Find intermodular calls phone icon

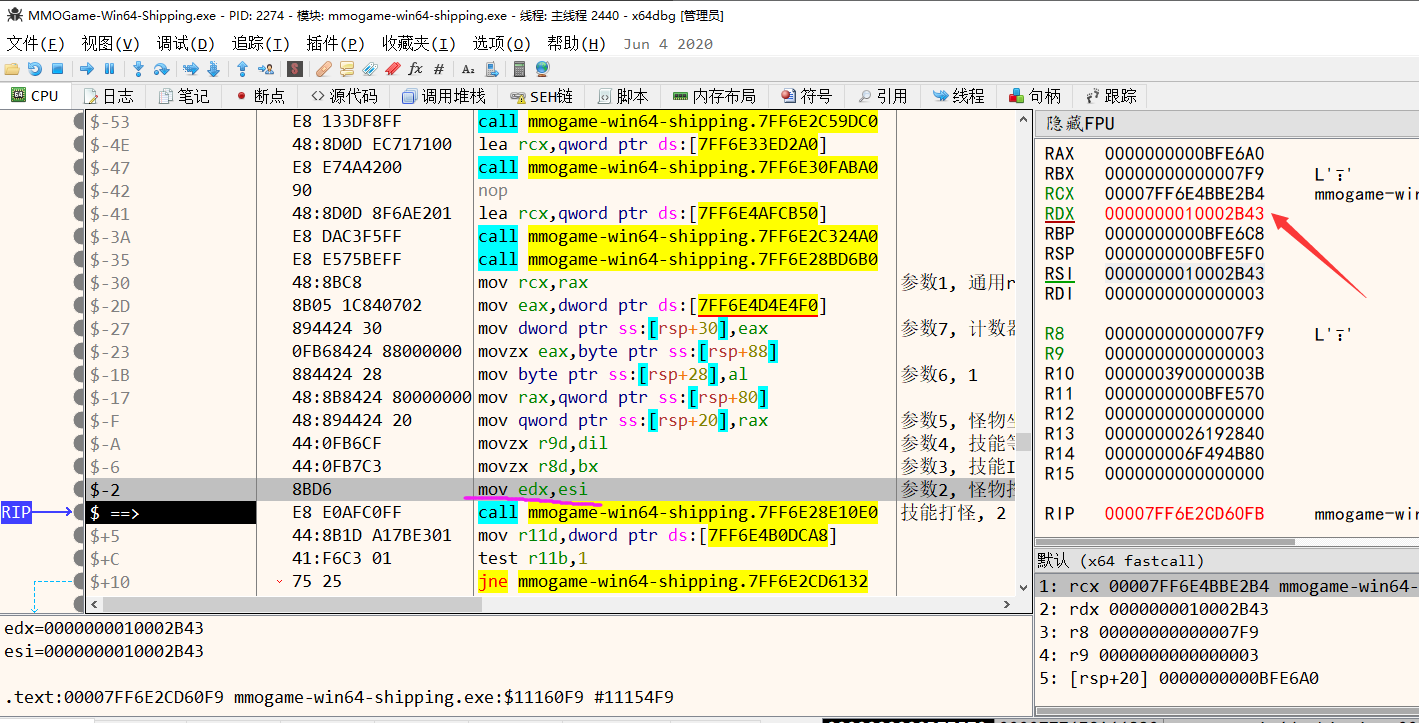(x=491, y=69)
